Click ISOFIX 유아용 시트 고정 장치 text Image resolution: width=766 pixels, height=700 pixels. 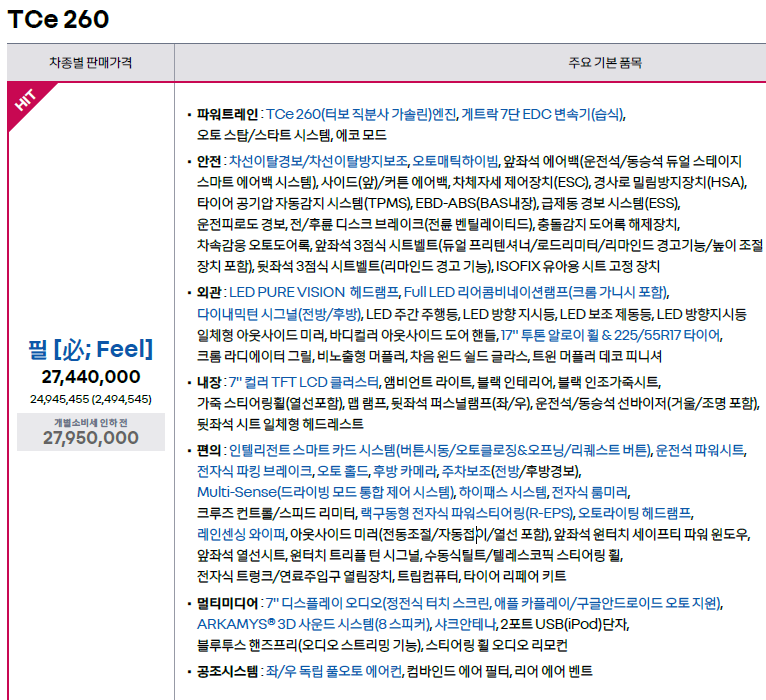coord(578,266)
